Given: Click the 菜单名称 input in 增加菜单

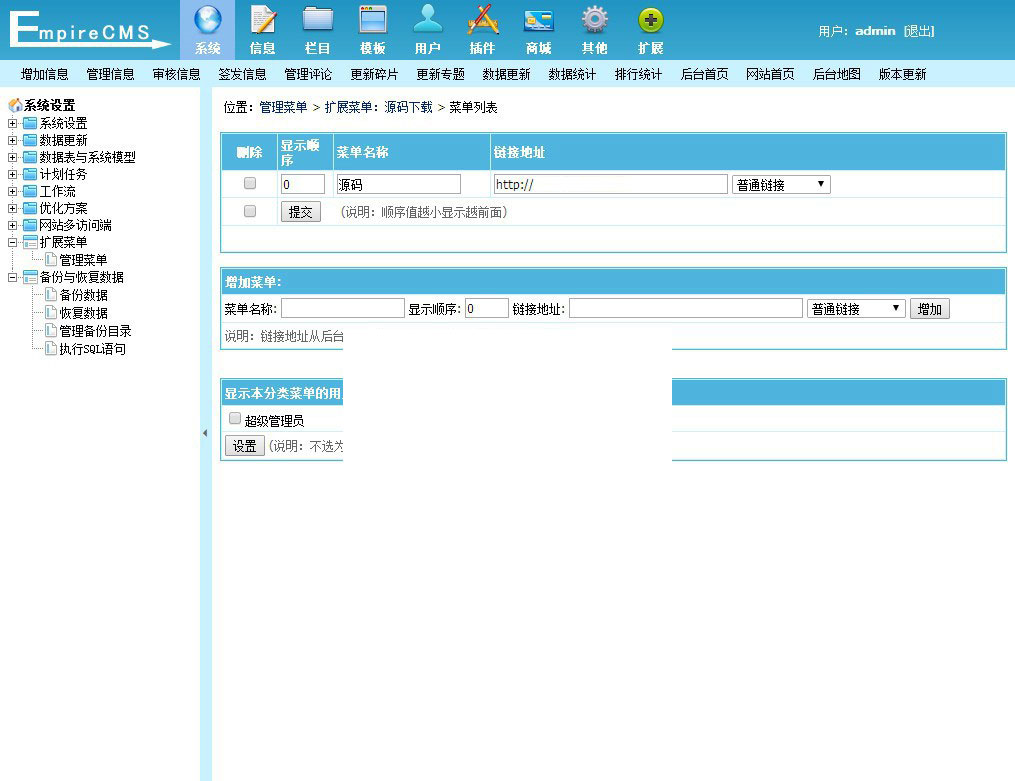Looking at the screenshot, I should [x=343, y=309].
